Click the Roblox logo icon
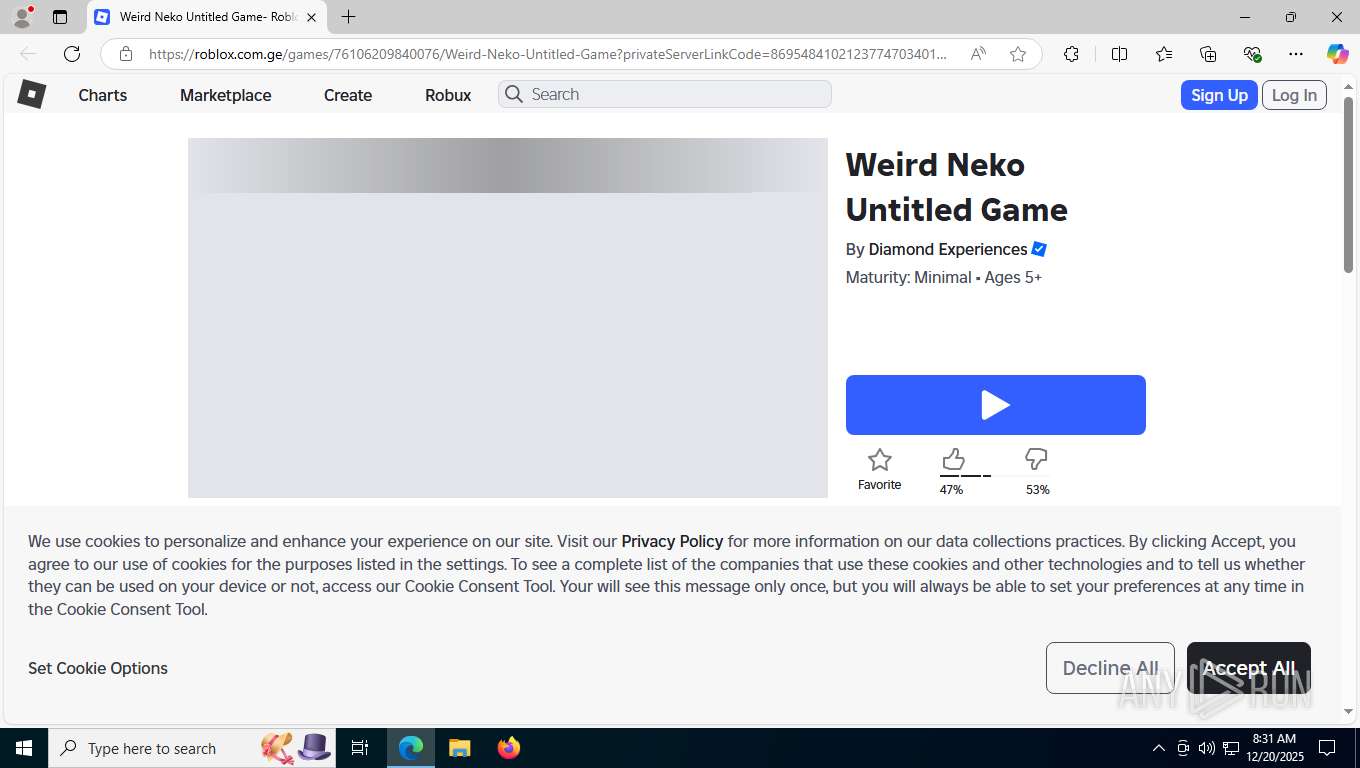 click(31, 94)
